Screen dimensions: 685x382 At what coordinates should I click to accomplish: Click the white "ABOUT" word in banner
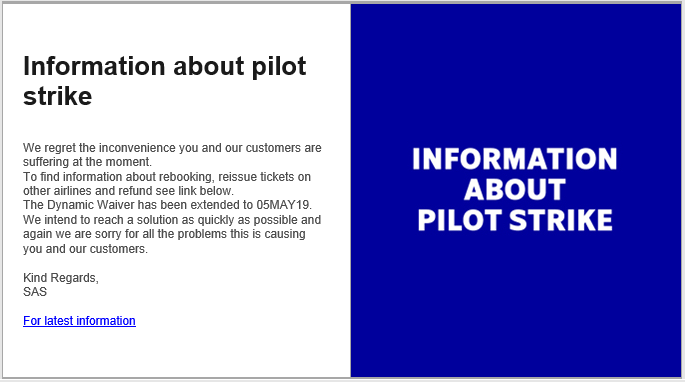tap(515, 189)
